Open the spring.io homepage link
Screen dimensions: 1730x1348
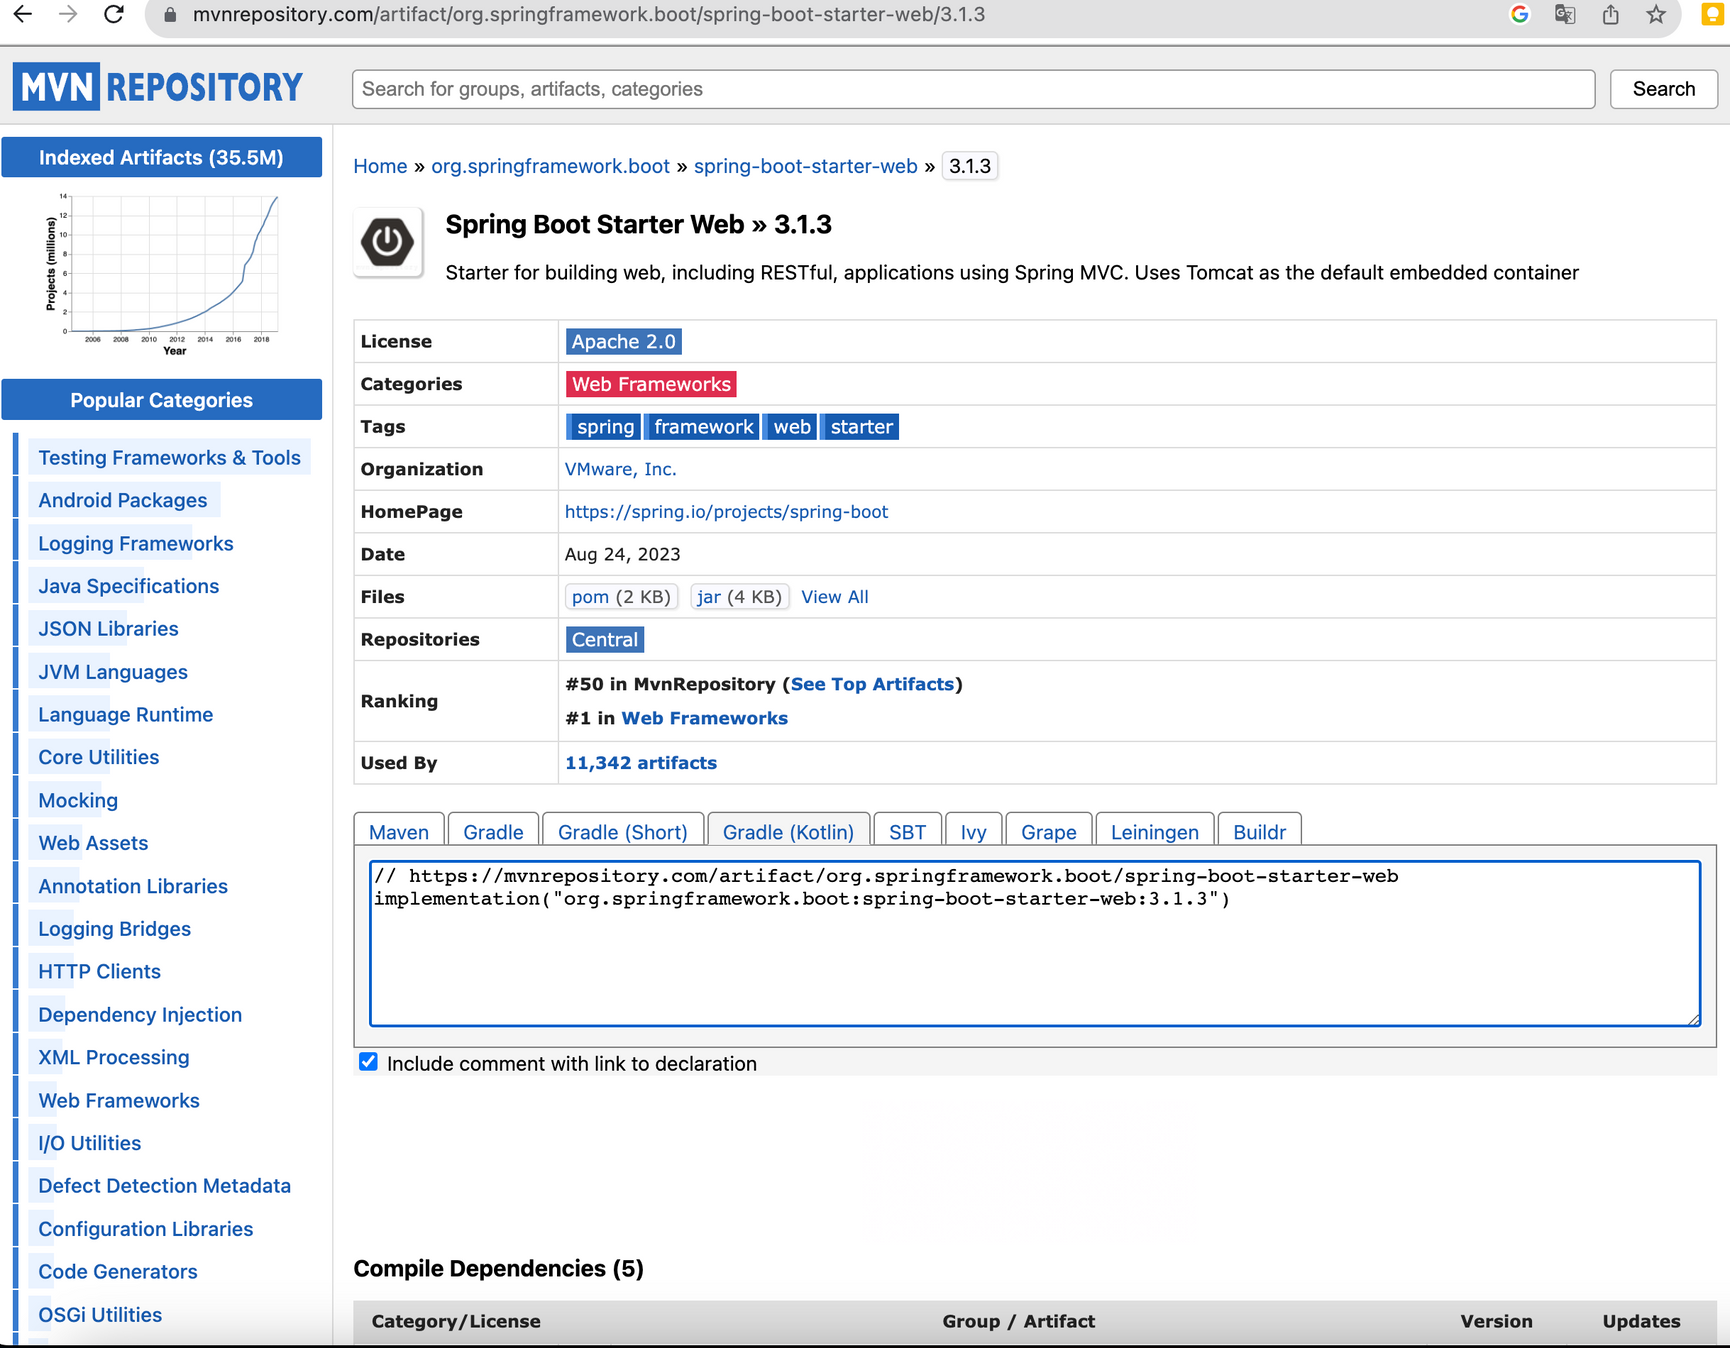(726, 512)
